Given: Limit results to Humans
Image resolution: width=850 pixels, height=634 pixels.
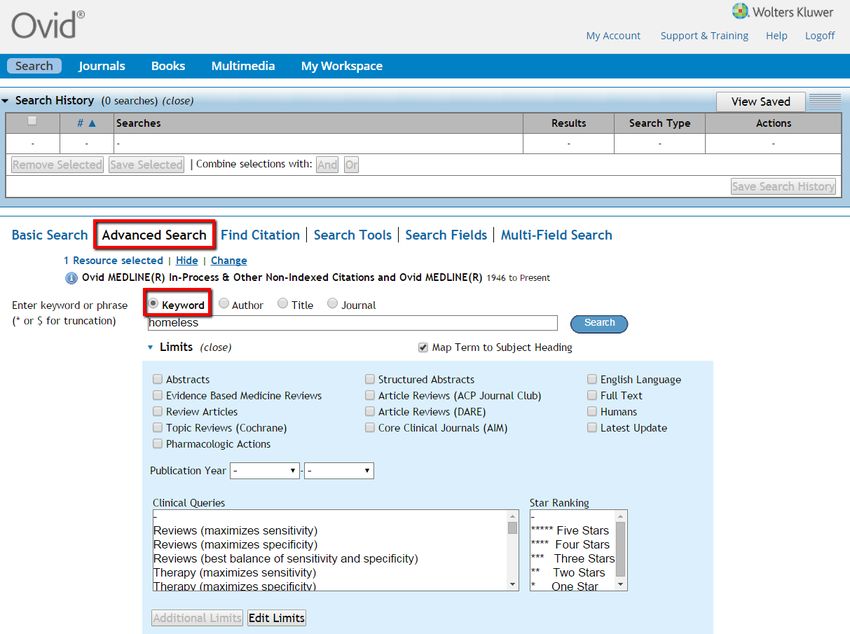Looking at the screenshot, I should click(592, 411).
